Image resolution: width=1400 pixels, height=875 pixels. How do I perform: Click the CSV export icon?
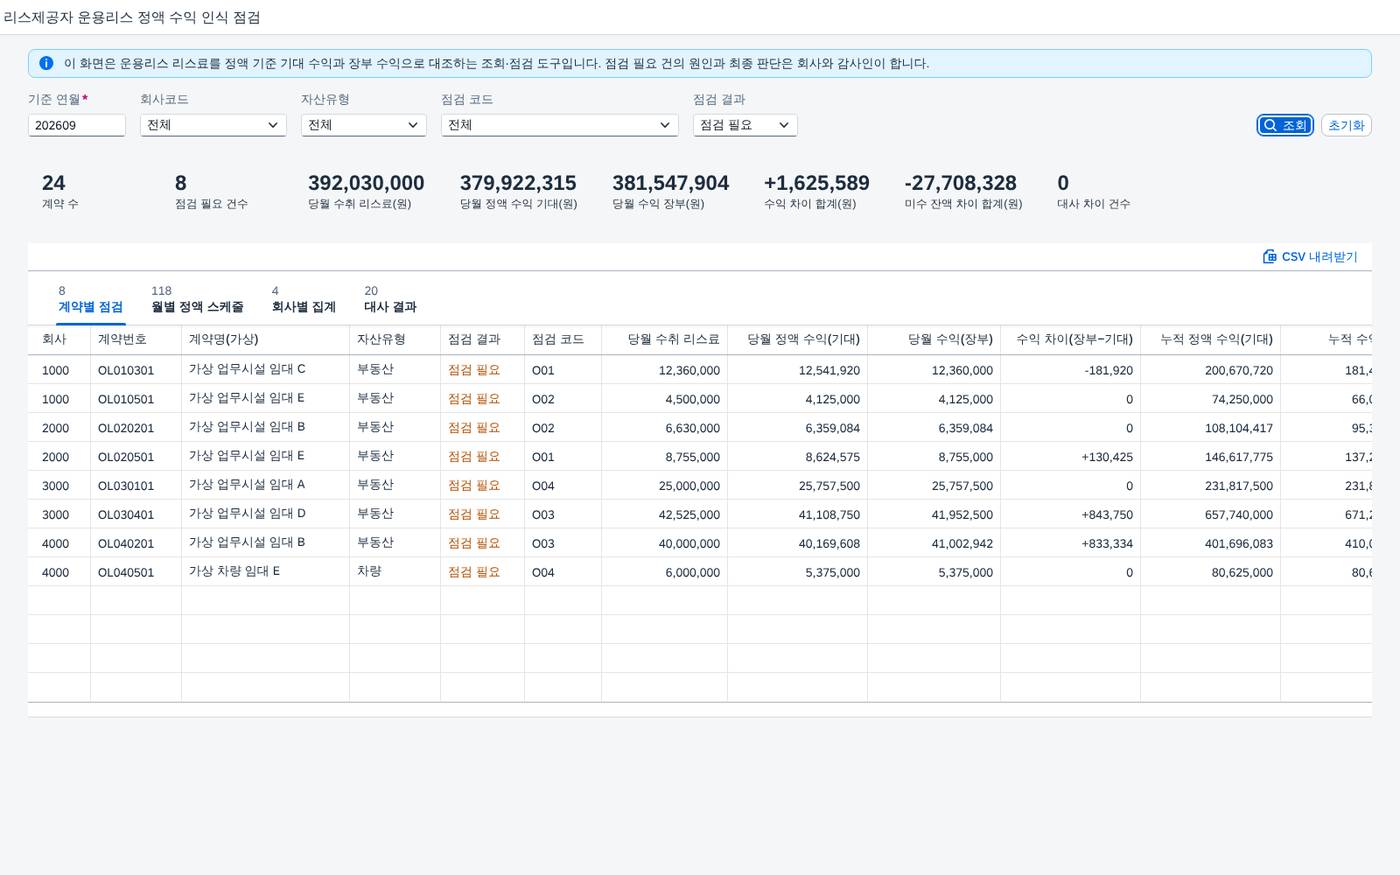point(1269,257)
